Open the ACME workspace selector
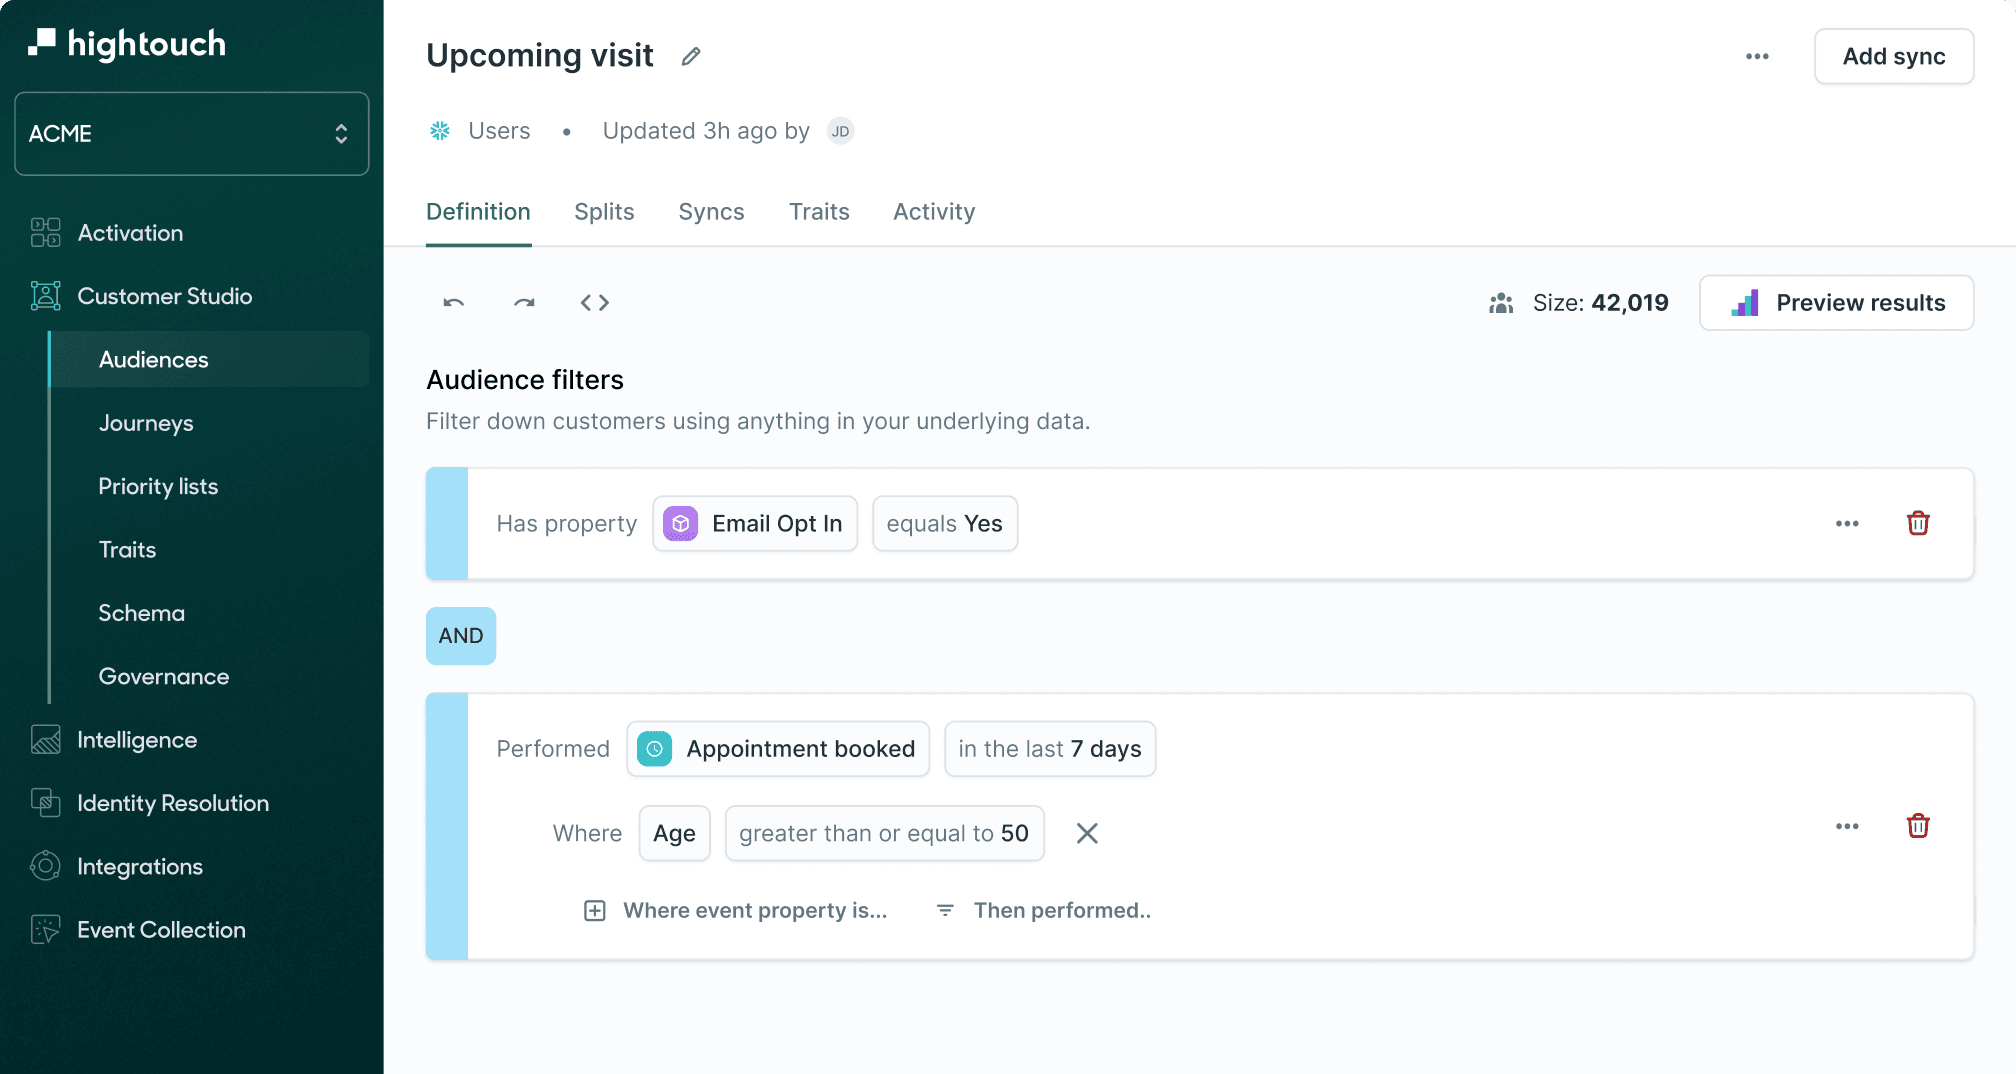The height and width of the screenshot is (1074, 2016). pos(190,133)
